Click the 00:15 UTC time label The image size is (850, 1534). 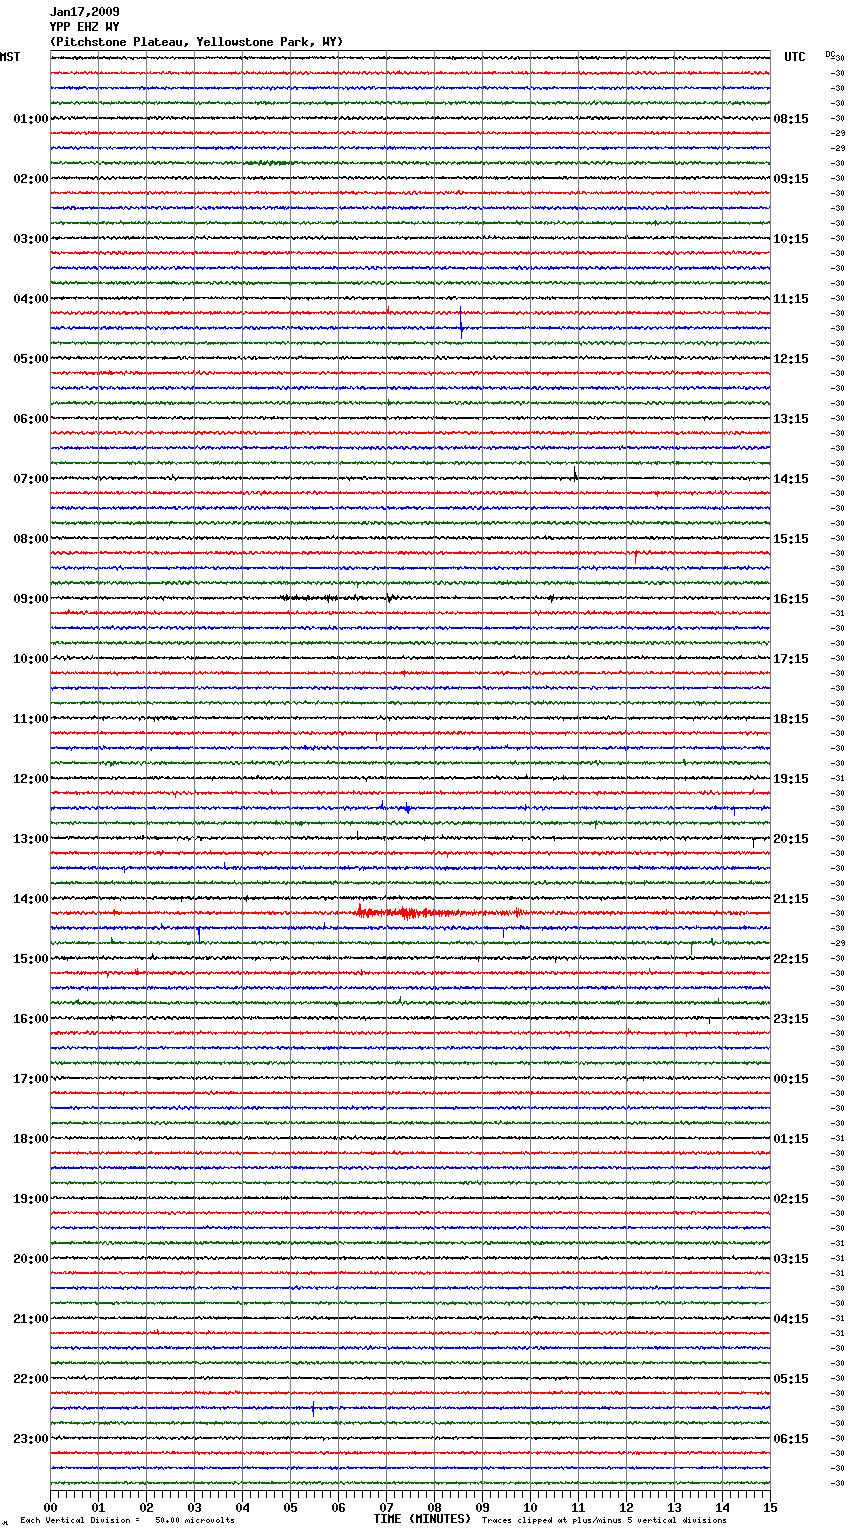[791, 1079]
